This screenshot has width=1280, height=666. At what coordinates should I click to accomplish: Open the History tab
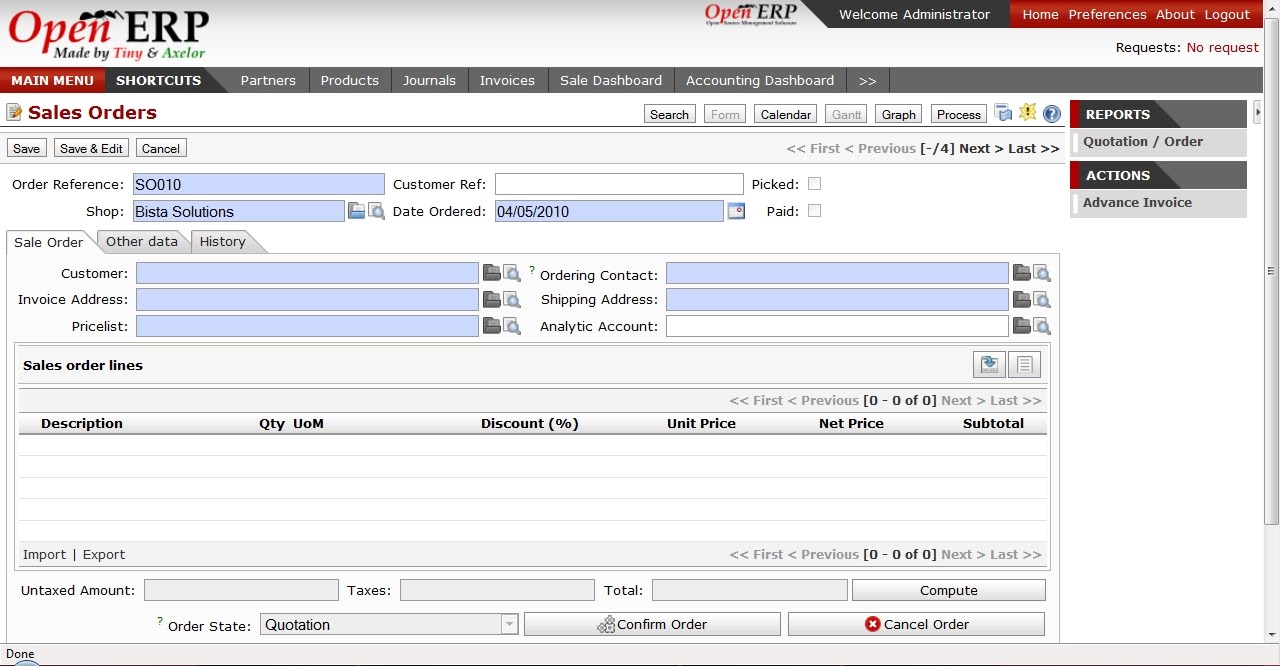click(221, 241)
